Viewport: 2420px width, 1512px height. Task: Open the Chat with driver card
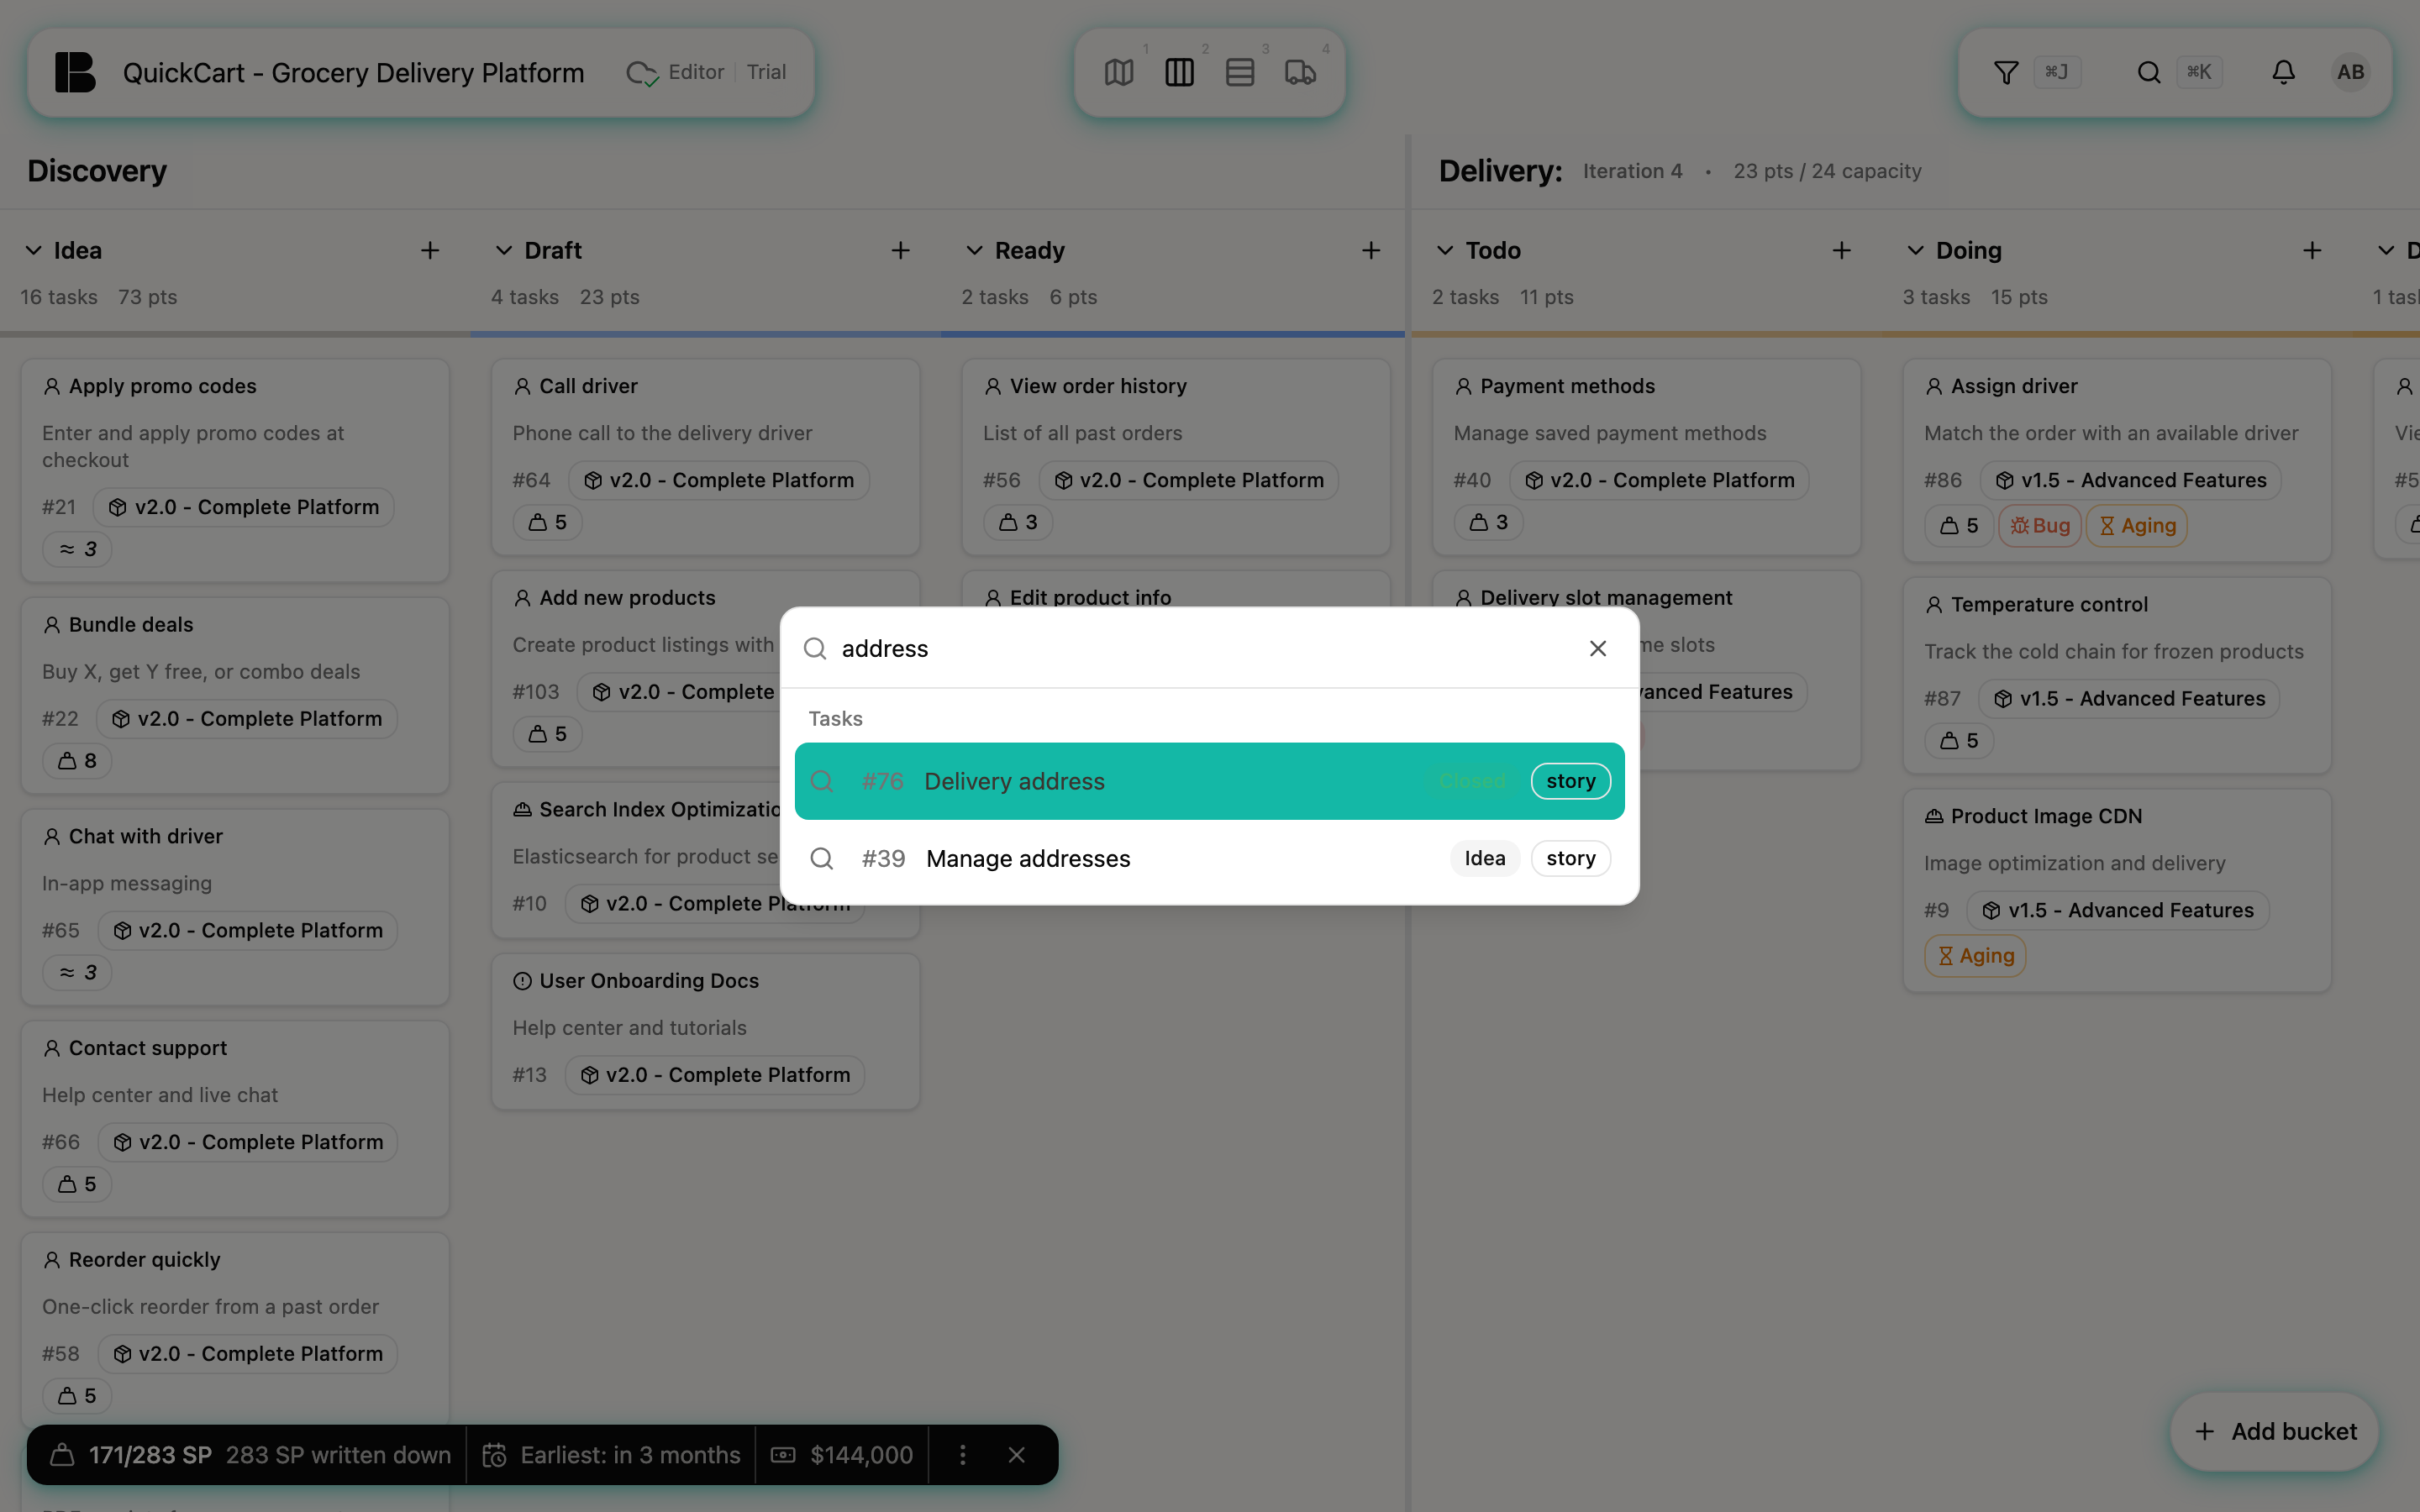235,907
